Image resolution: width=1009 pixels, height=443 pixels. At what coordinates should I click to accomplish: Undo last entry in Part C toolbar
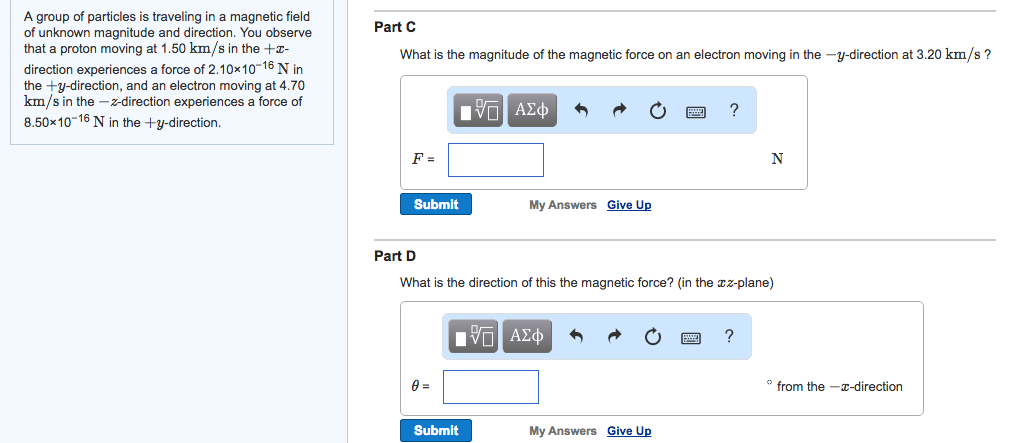(x=581, y=111)
